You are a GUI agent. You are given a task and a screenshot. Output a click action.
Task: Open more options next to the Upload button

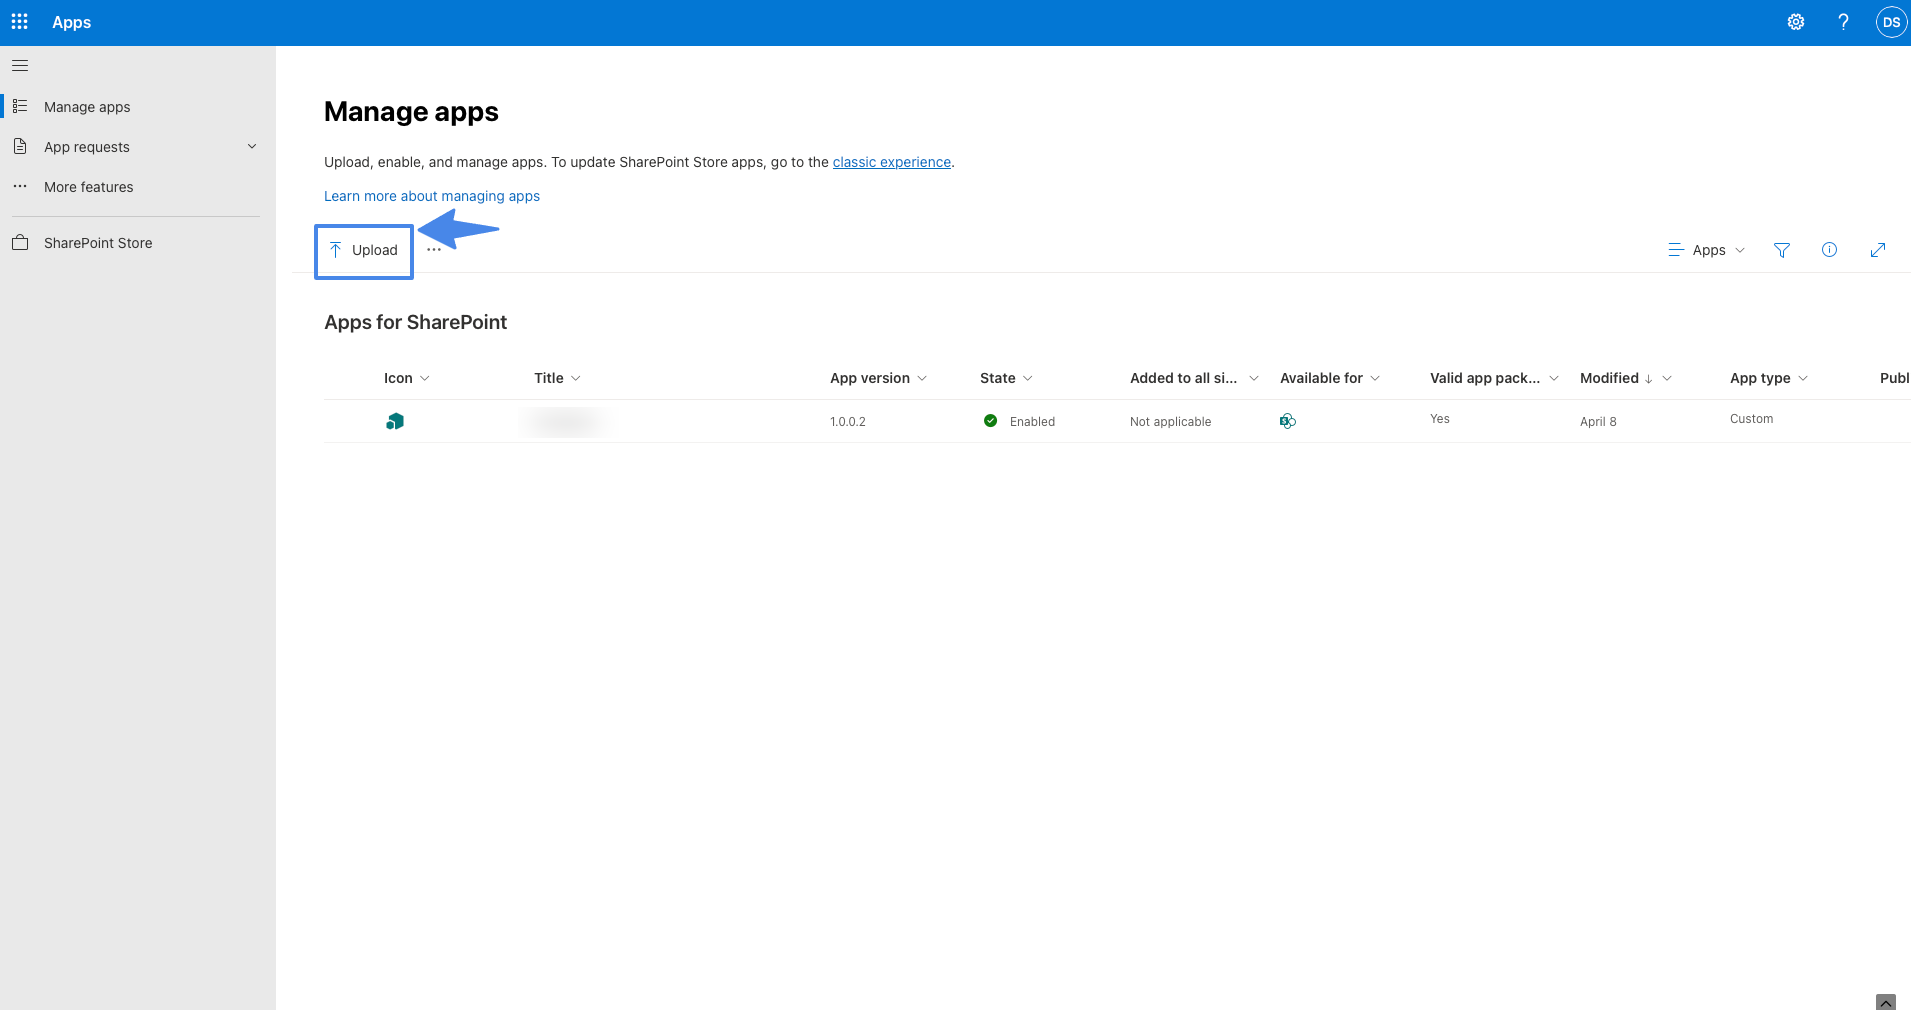(x=434, y=250)
